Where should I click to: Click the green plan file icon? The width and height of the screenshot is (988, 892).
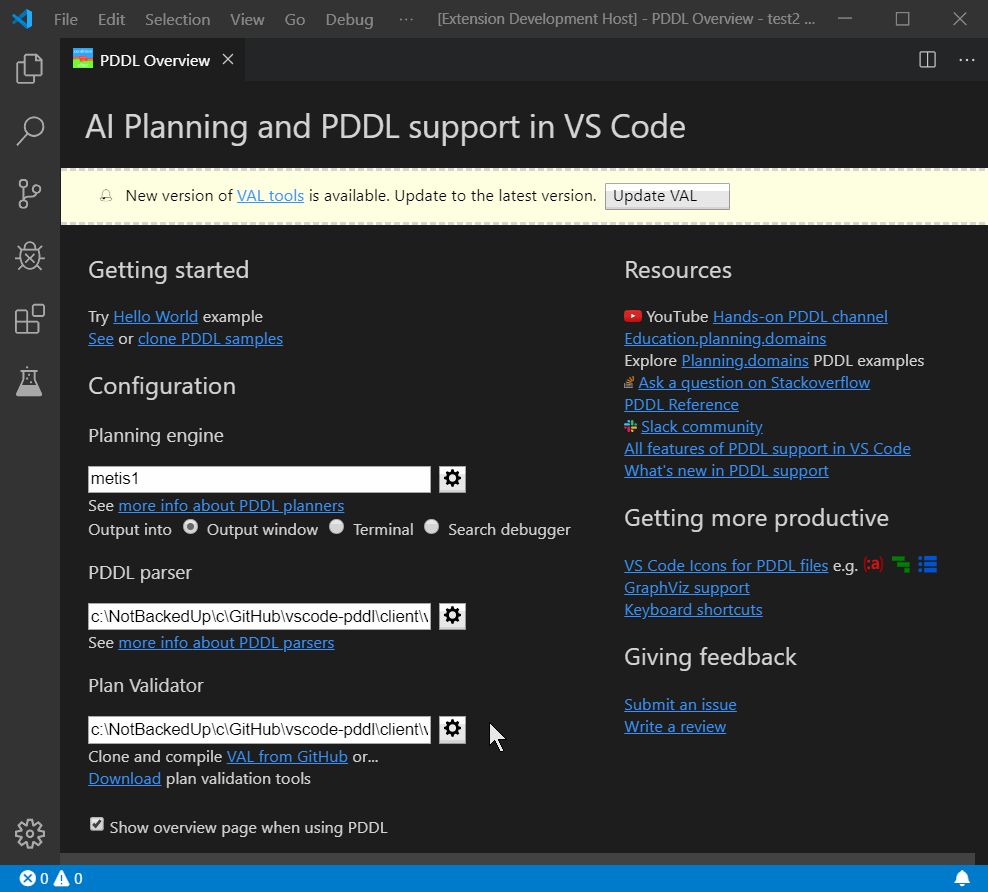[x=901, y=564]
